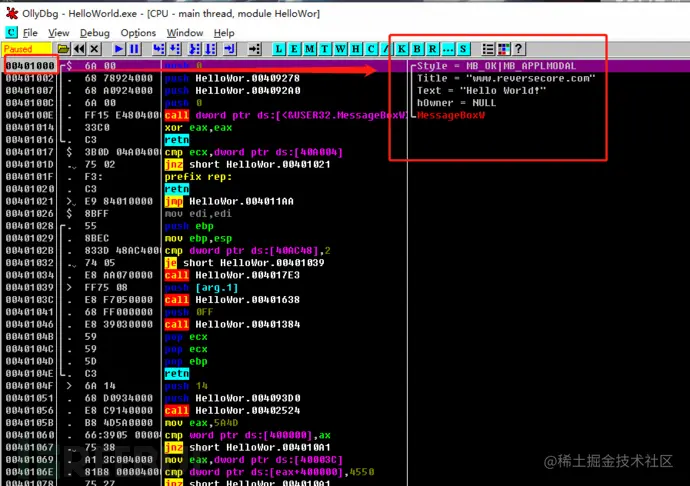Open References window with R button
690x486 pixels.
(x=433, y=49)
